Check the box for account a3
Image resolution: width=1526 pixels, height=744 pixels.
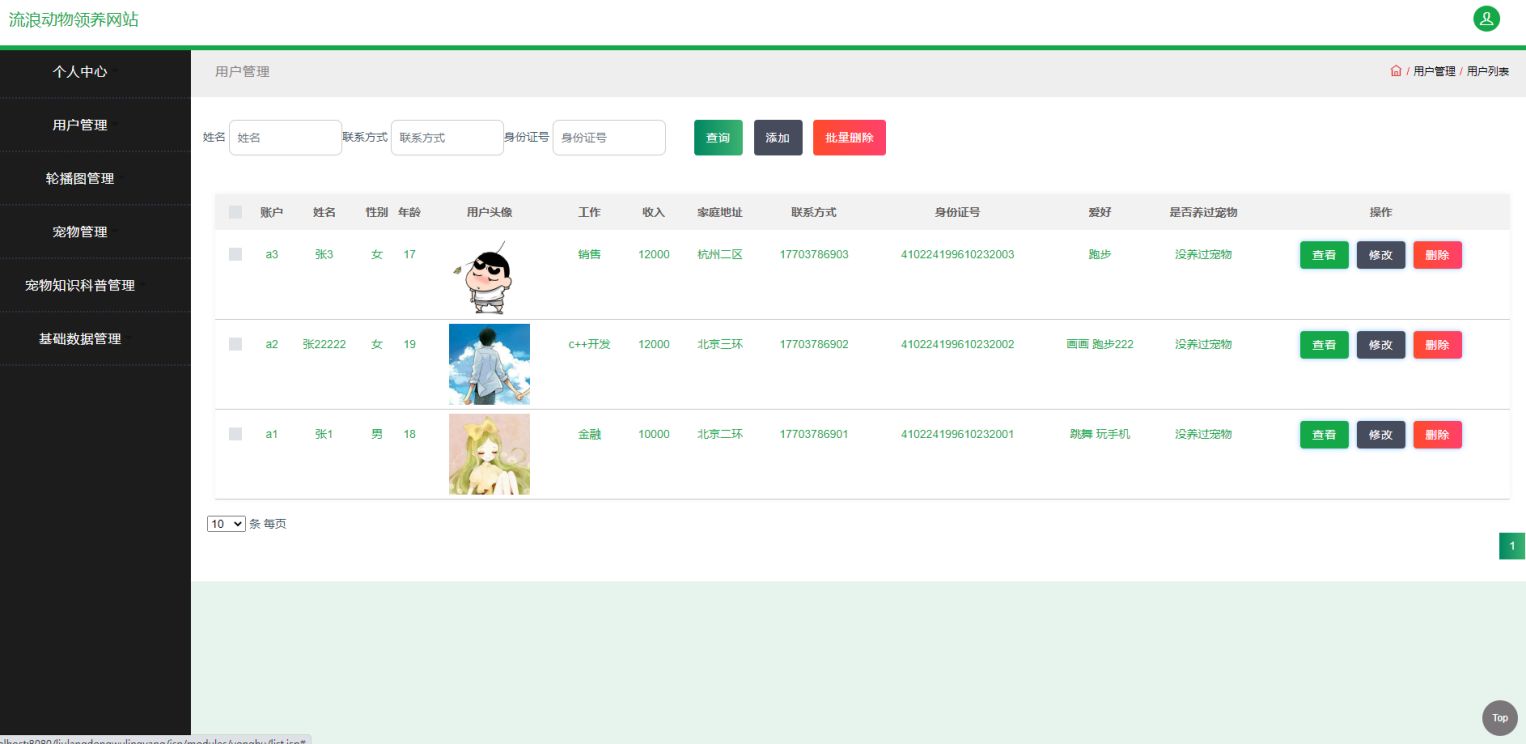point(235,254)
